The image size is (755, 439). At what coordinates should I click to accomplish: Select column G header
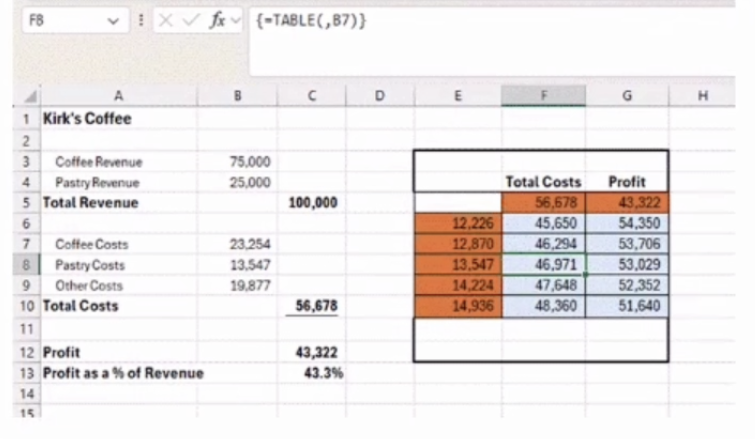[627, 96]
